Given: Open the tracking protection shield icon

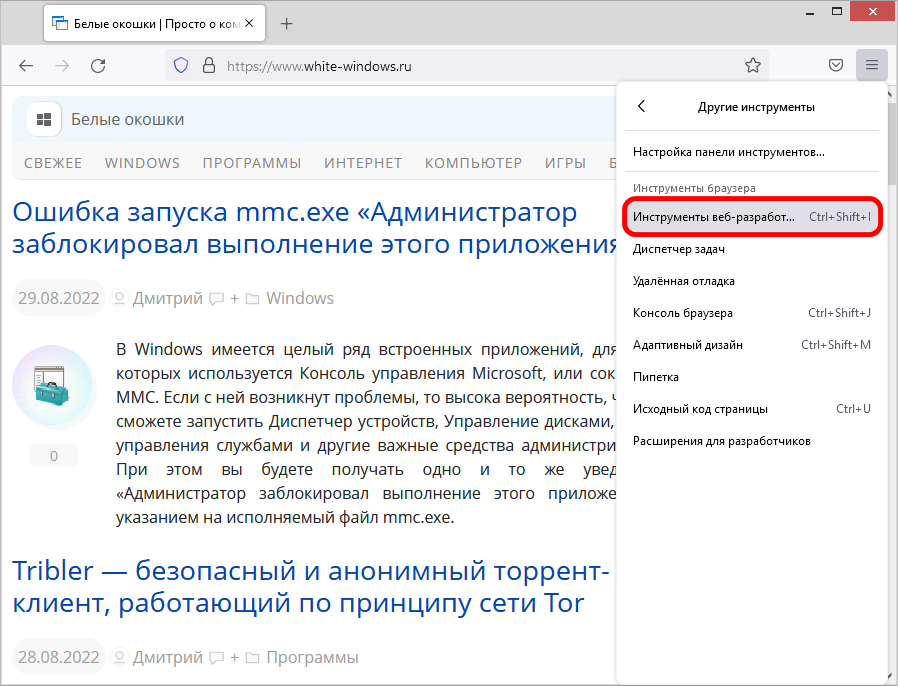Looking at the screenshot, I should point(181,66).
